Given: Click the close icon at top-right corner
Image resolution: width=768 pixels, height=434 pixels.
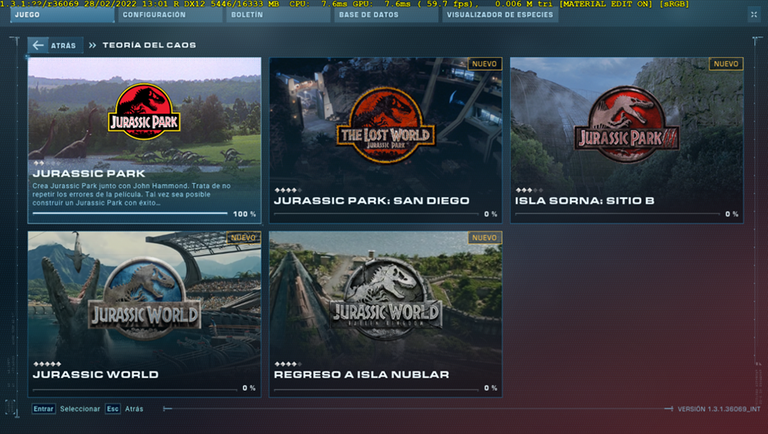Looking at the screenshot, I should [x=754, y=15].
